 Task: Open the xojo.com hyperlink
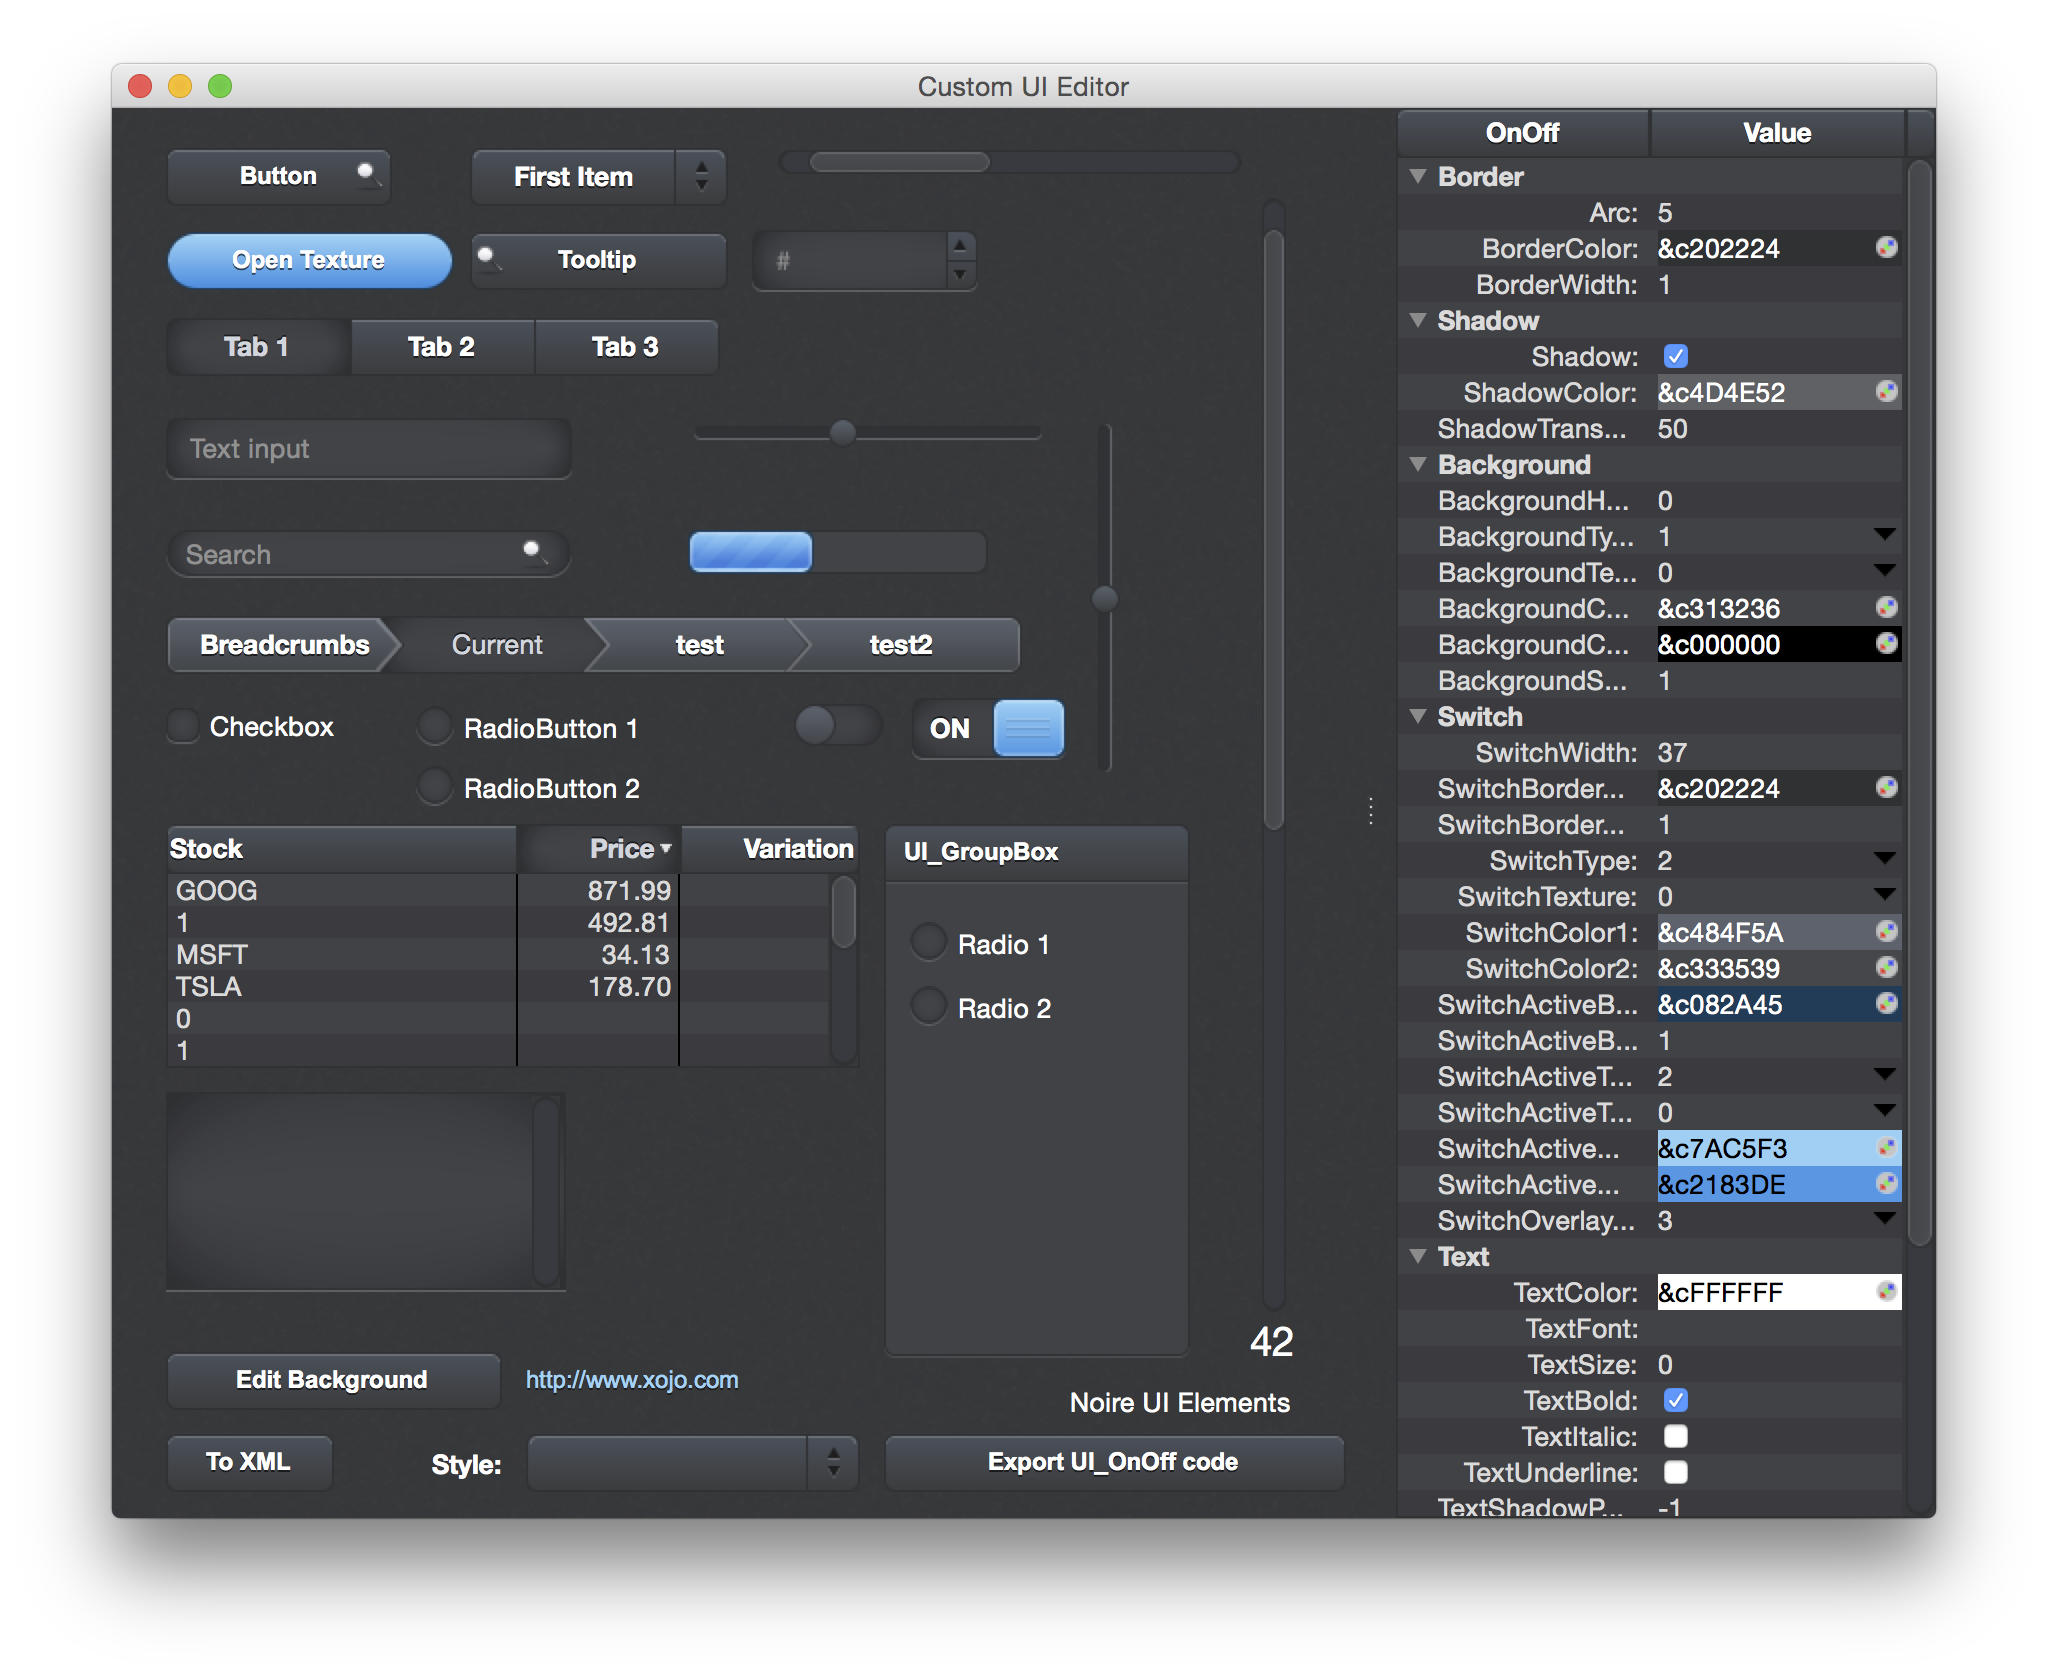632,1380
